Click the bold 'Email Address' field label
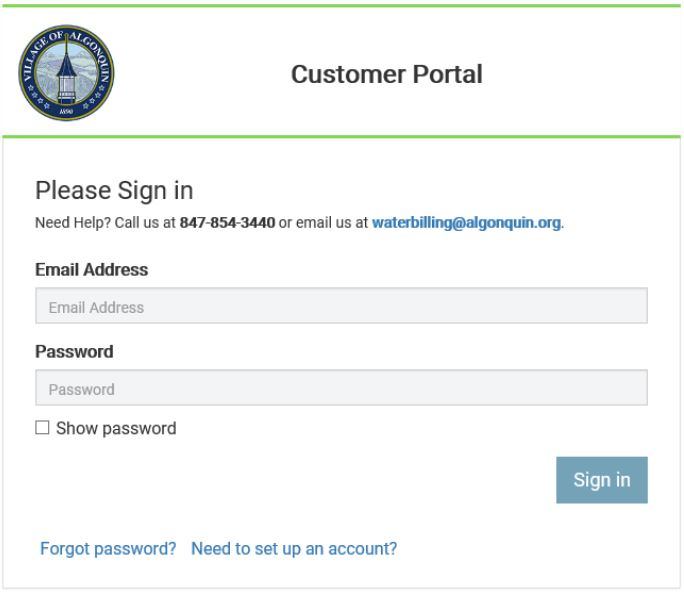Viewport: 684px width, 593px height. 92,270
